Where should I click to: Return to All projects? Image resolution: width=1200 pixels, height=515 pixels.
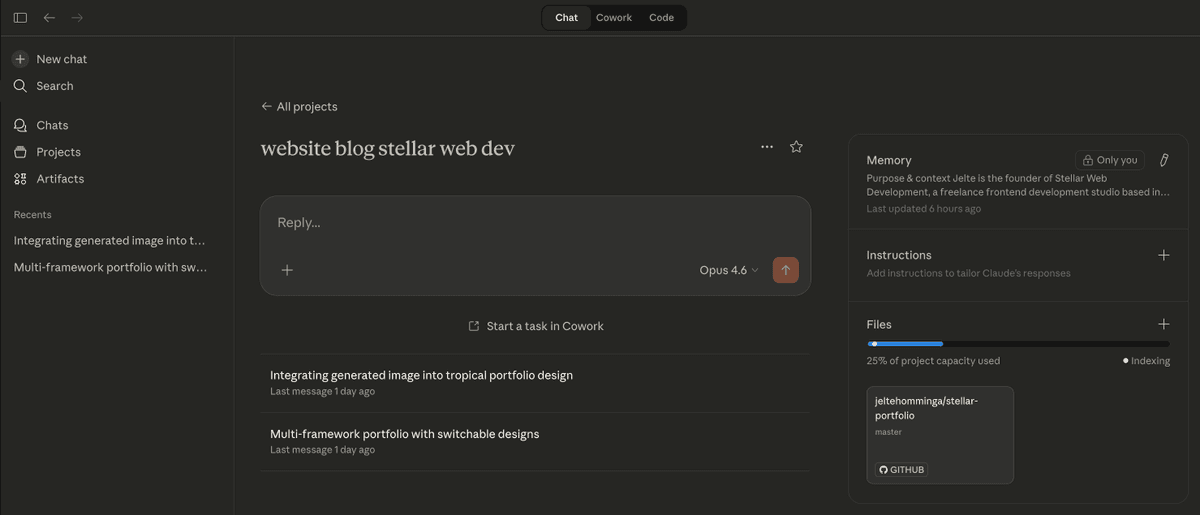coord(299,107)
